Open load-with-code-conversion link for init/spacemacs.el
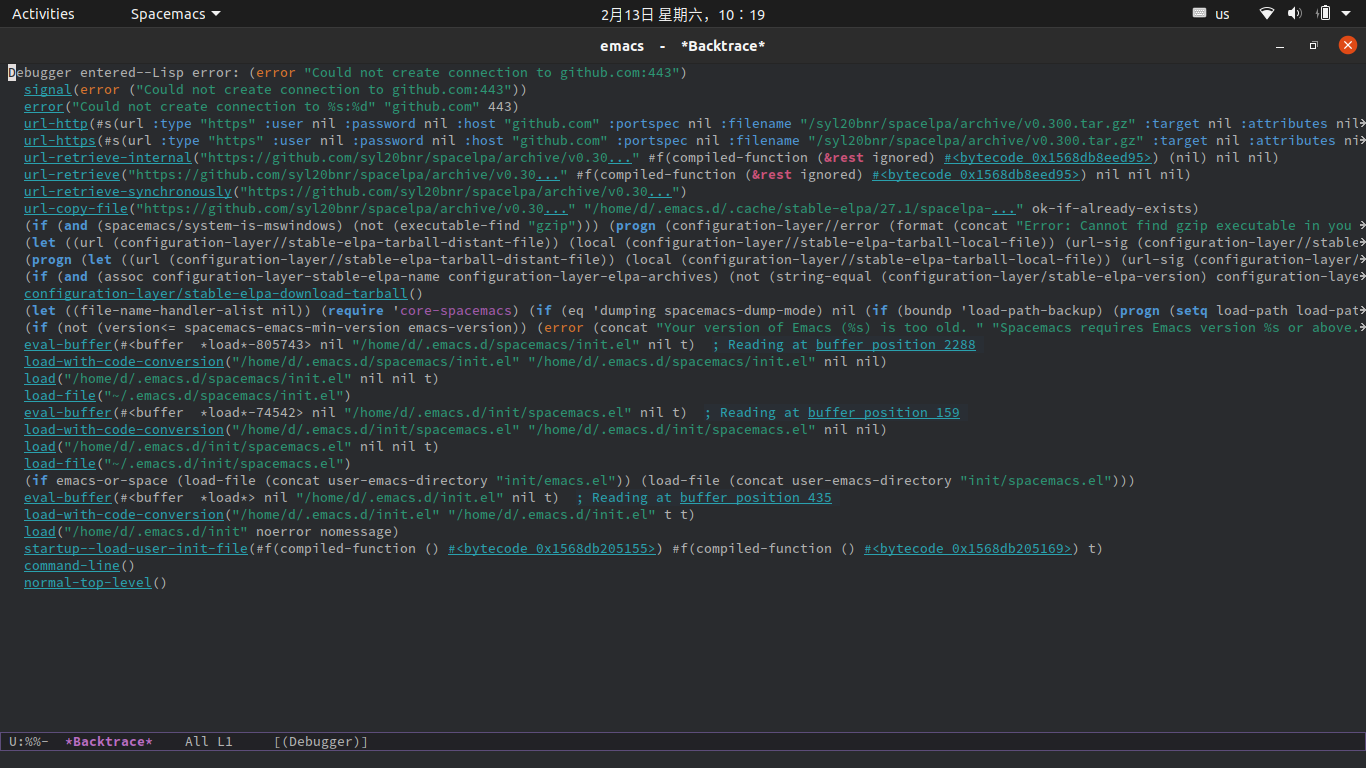The image size is (1366, 768). [124, 429]
